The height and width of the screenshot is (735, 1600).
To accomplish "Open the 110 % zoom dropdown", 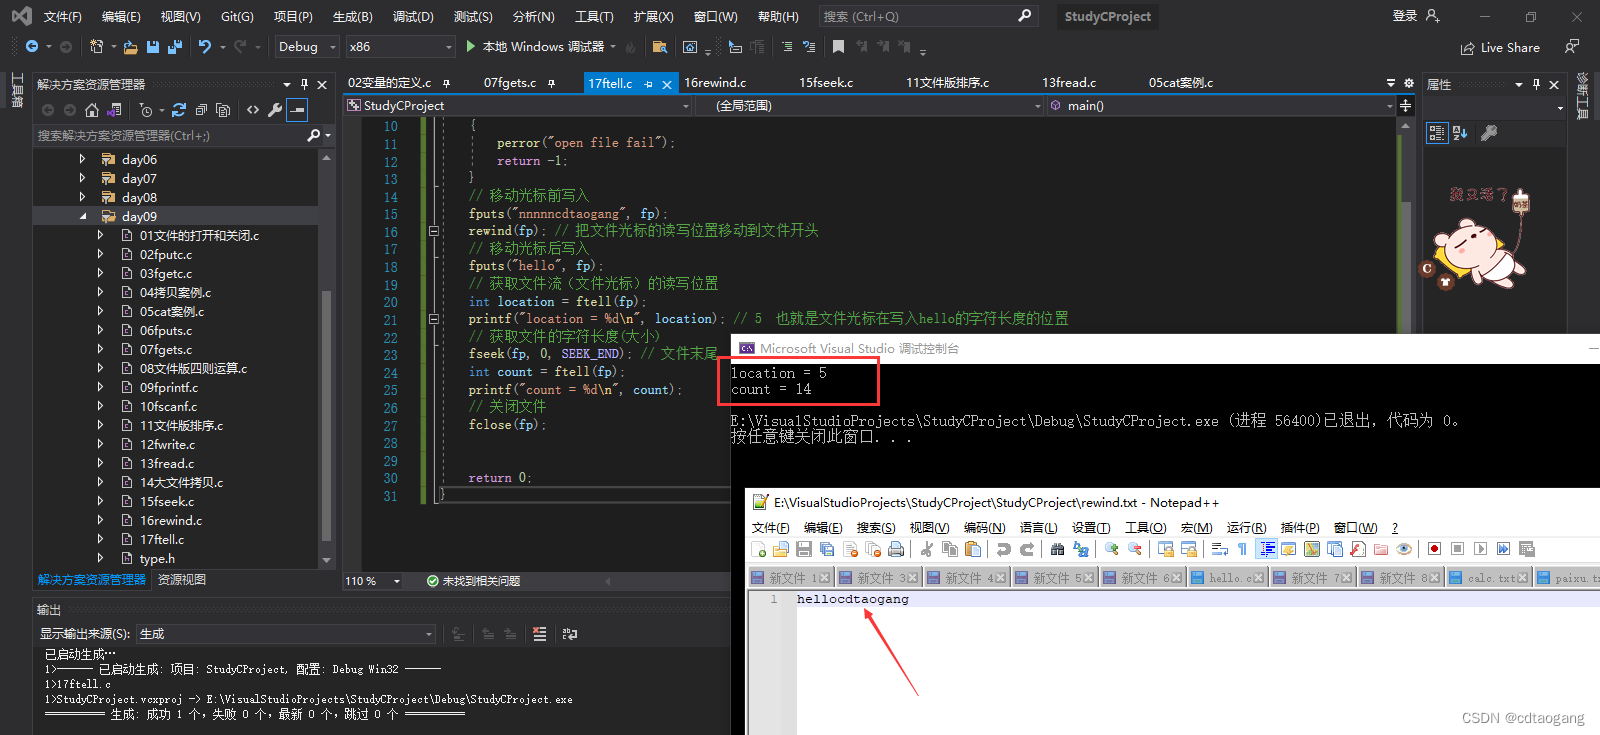I will click(373, 581).
